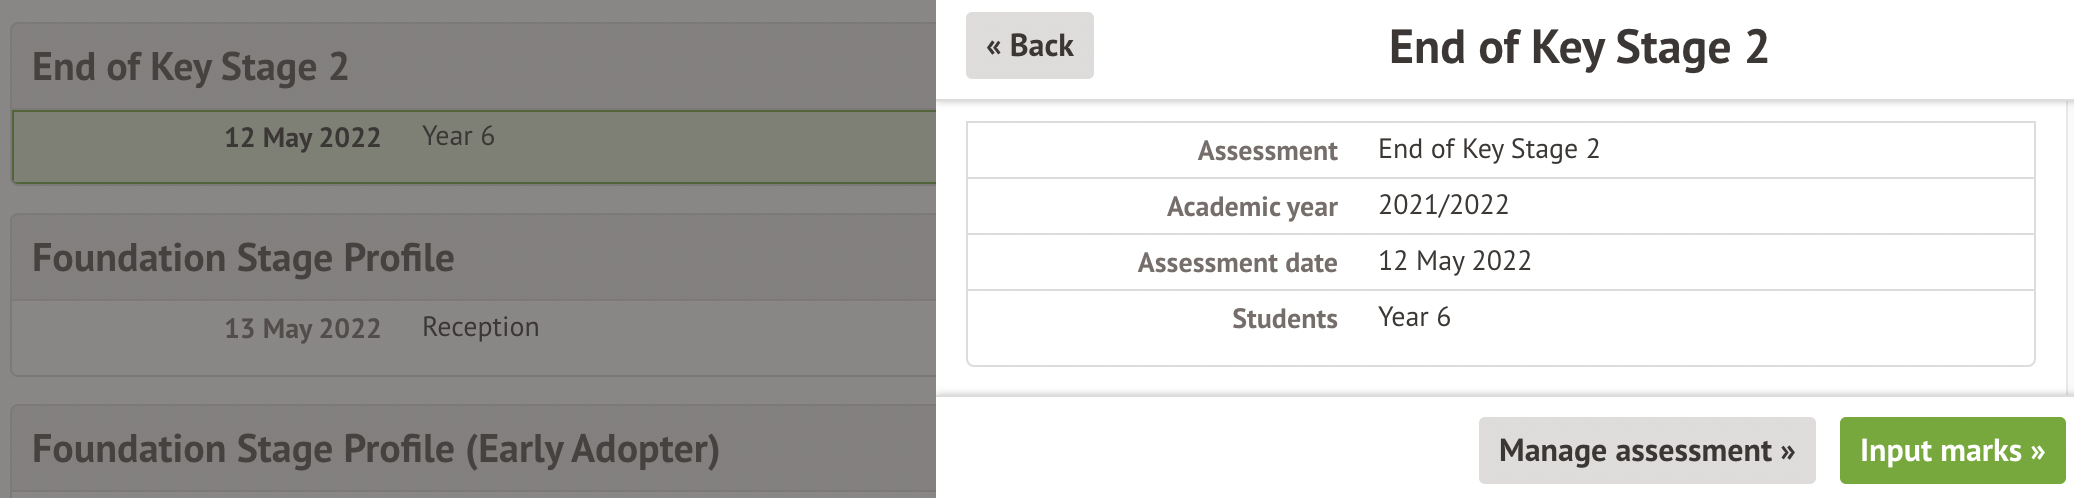Select the 2021/2022 academic year value

1443,205
